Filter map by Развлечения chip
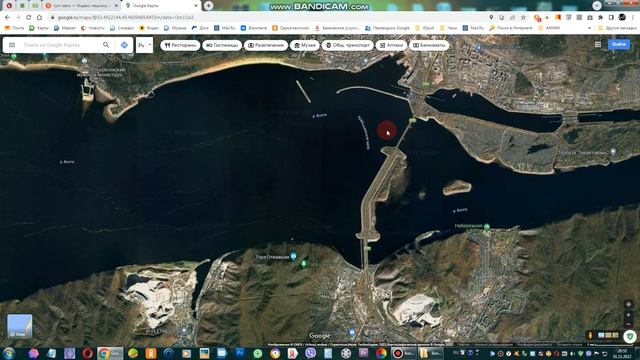The width and height of the screenshot is (640, 360). [x=266, y=45]
